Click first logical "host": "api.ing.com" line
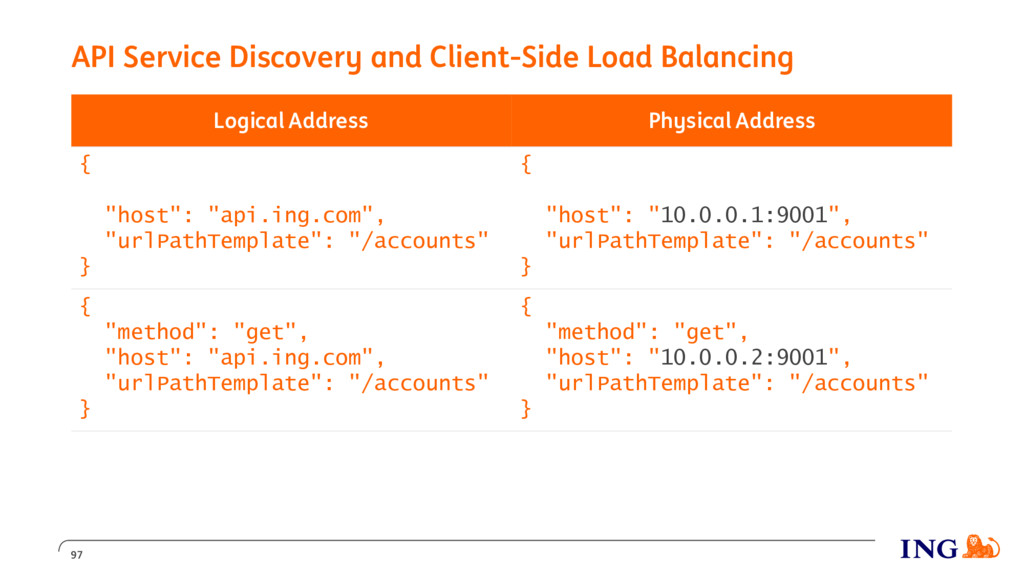 coord(245,215)
